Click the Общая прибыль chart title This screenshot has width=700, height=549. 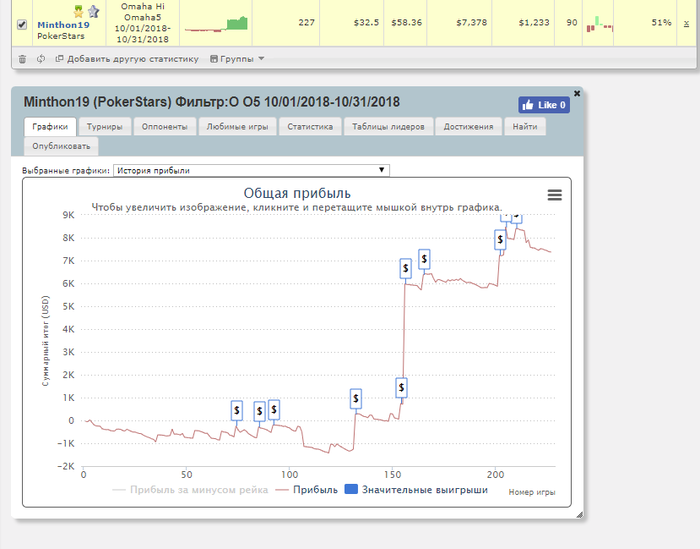click(297, 193)
